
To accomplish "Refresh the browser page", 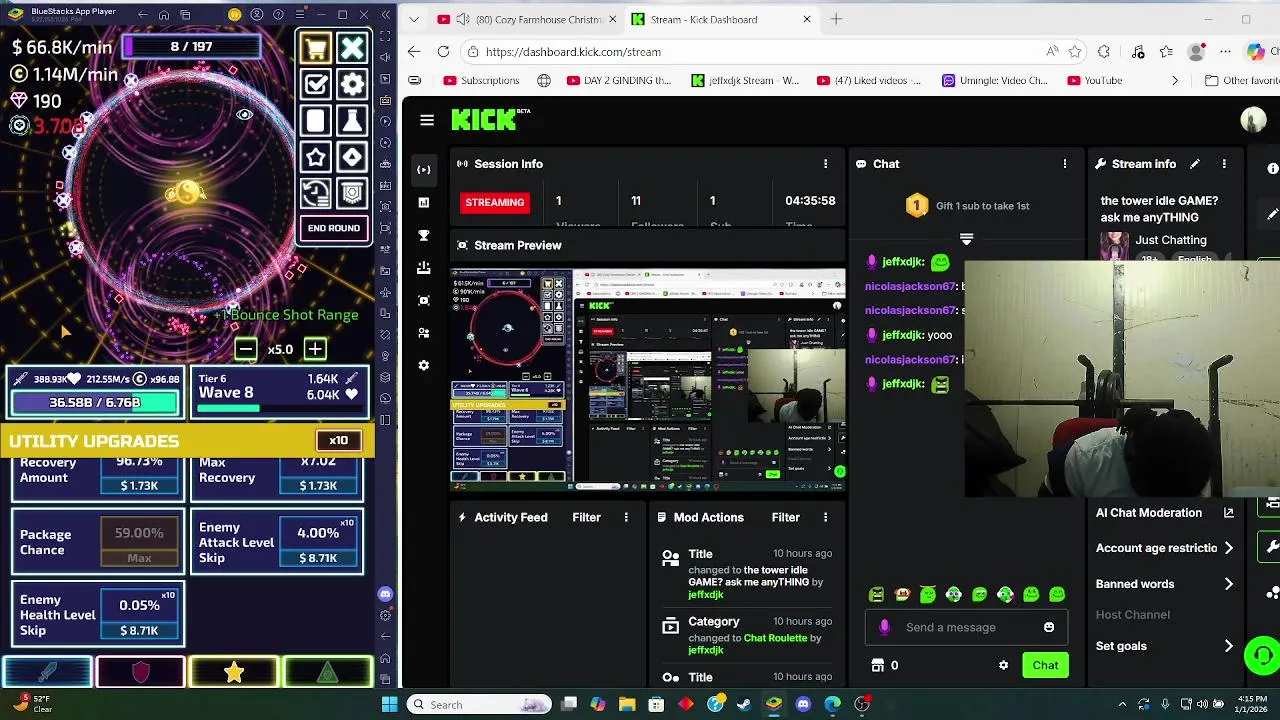I will (x=443, y=52).
